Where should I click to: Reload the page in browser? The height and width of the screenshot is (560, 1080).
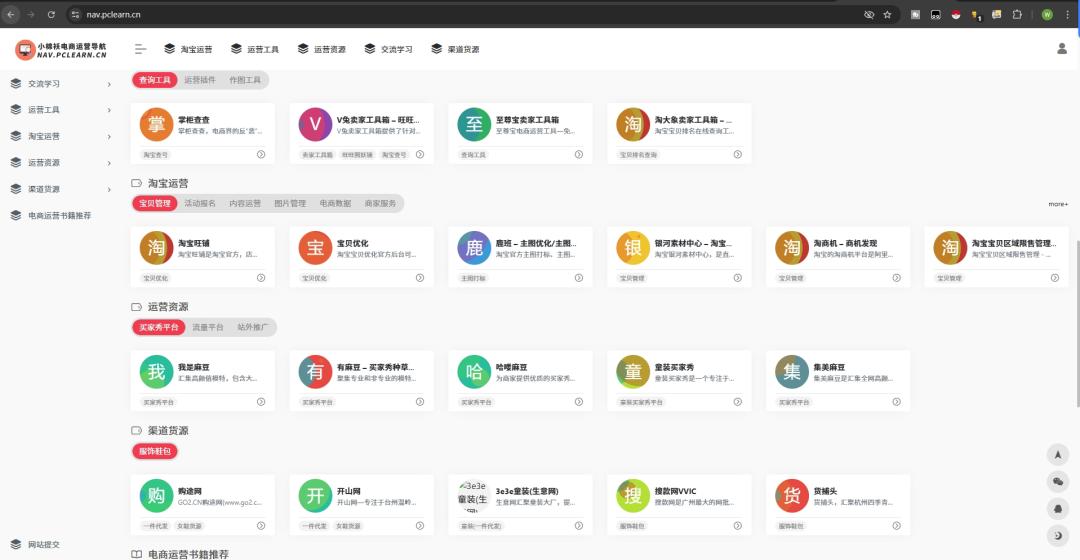(51, 14)
